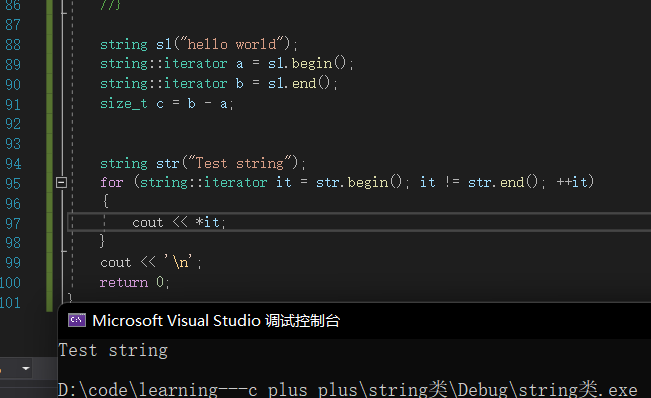
Task: Collapse the for loop block at line 95
Action: (x=61, y=182)
